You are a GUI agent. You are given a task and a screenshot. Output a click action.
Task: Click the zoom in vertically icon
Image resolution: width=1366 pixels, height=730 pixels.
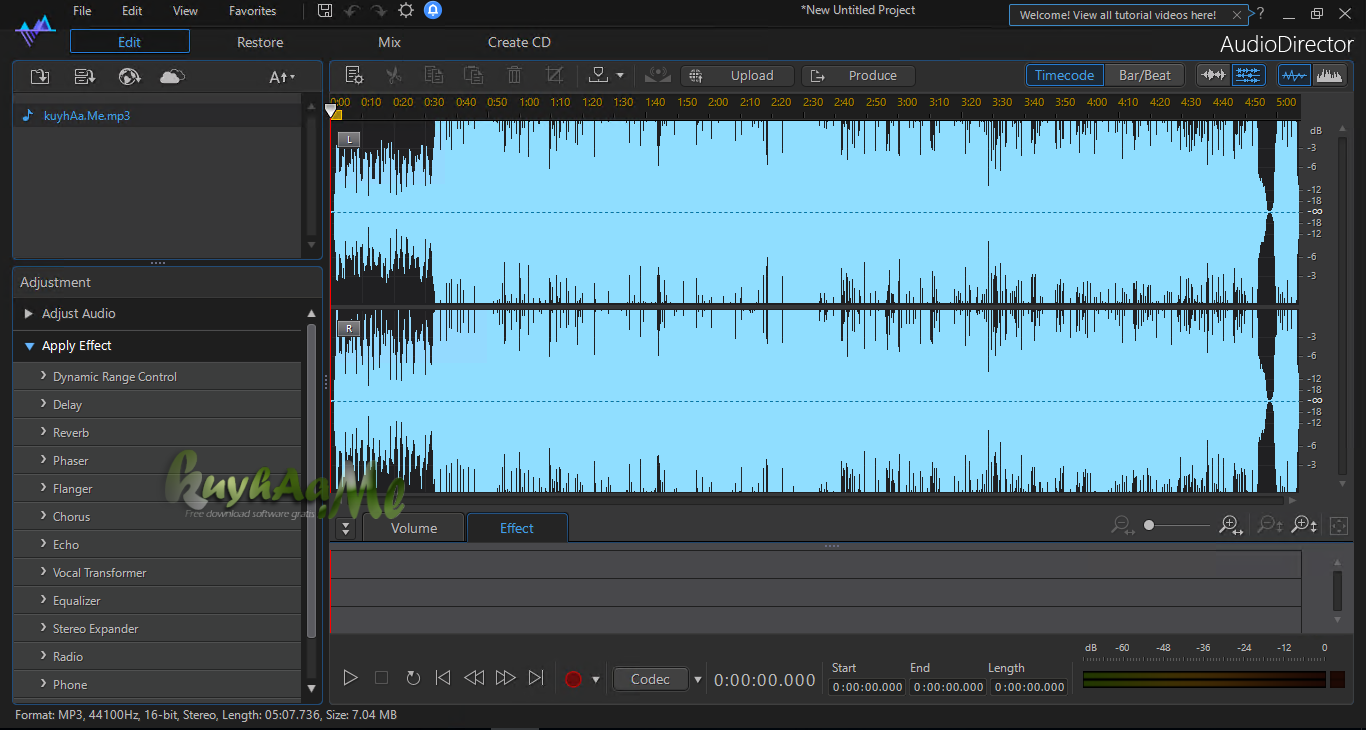[1304, 525]
